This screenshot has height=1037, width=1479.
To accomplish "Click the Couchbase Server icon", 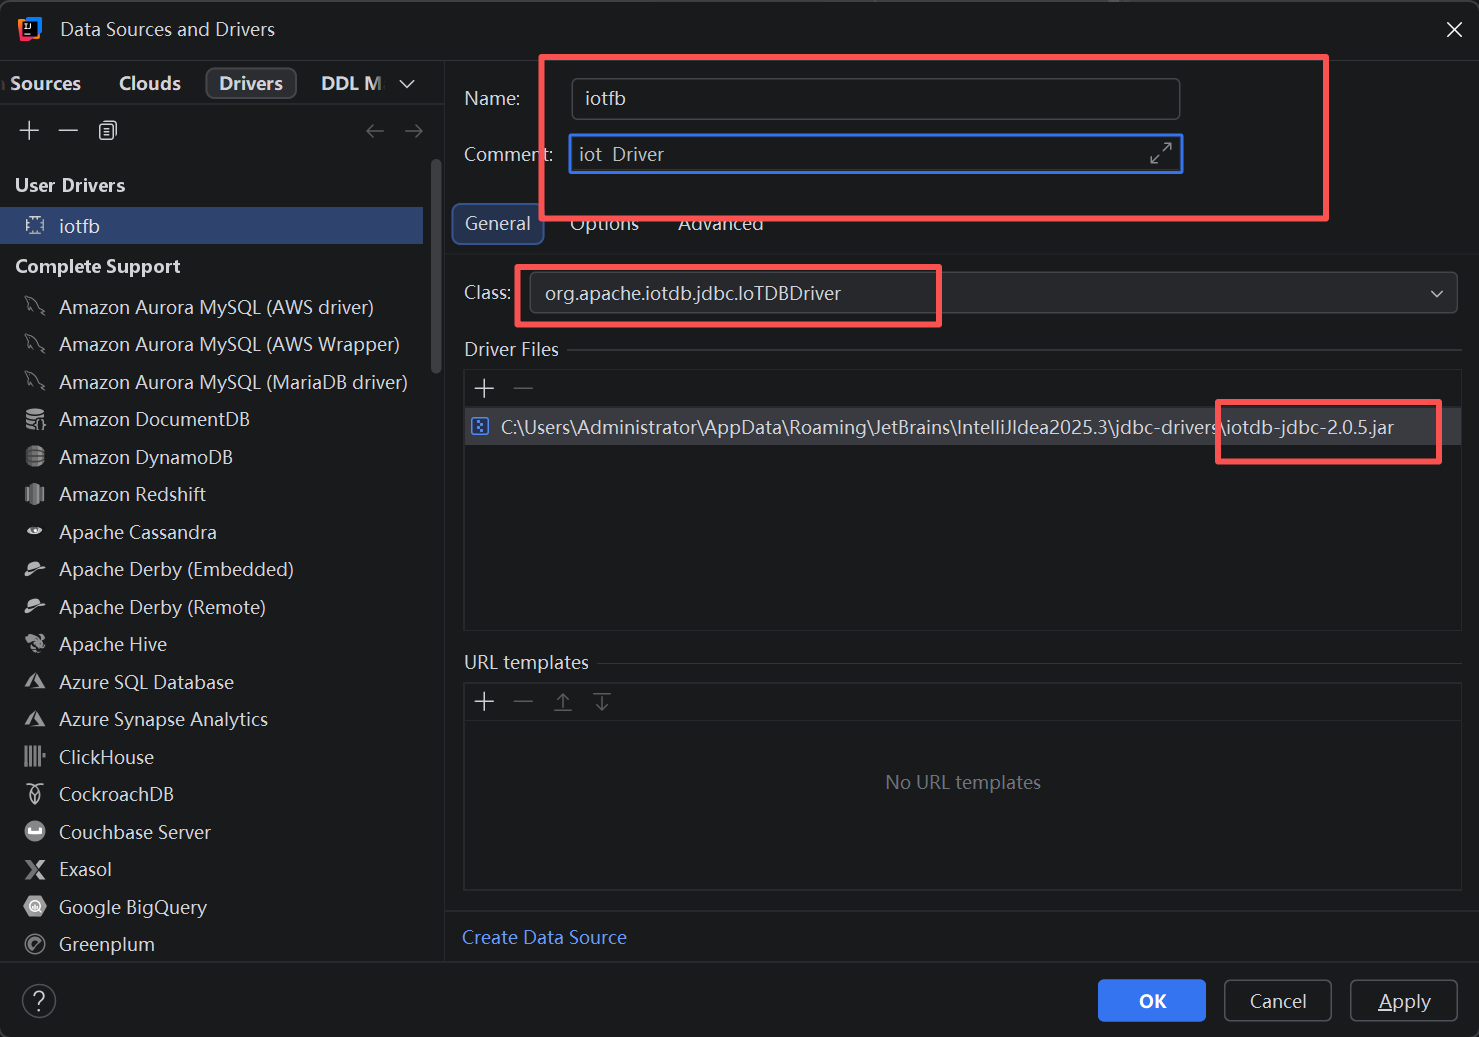I will (x=35, y=831).
